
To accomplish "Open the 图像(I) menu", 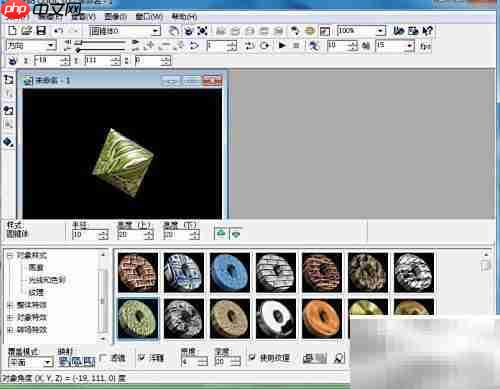I will [x=115, y=16].
